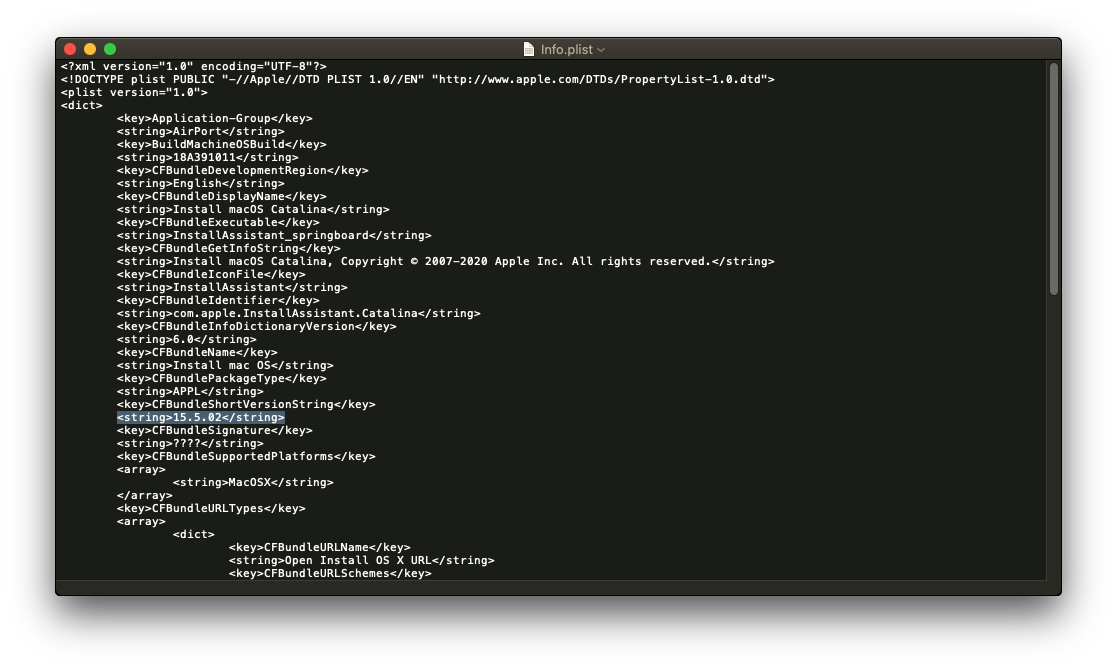Click the InstallAssistant icon file string line
1117x669 pixels.
(x=232, y=287)
